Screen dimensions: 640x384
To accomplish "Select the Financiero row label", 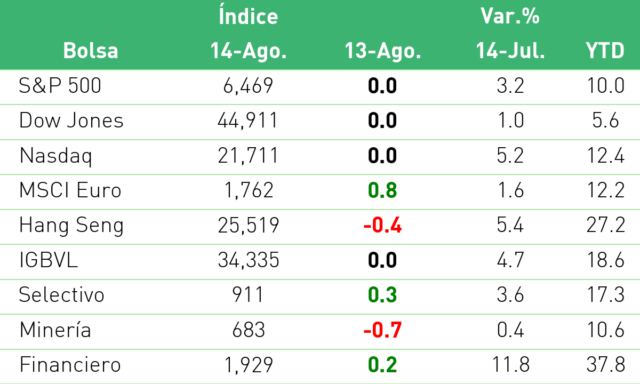I will [x=70, y=365].
